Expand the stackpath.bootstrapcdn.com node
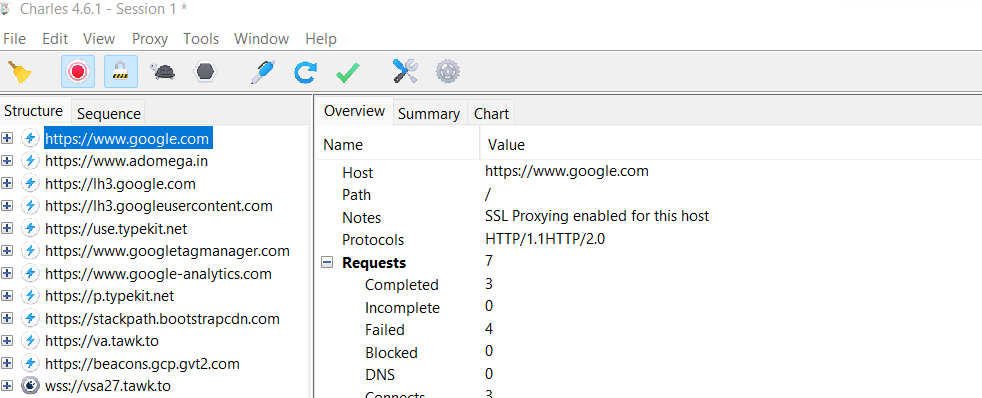982x398 pixels. pos(7,319)
